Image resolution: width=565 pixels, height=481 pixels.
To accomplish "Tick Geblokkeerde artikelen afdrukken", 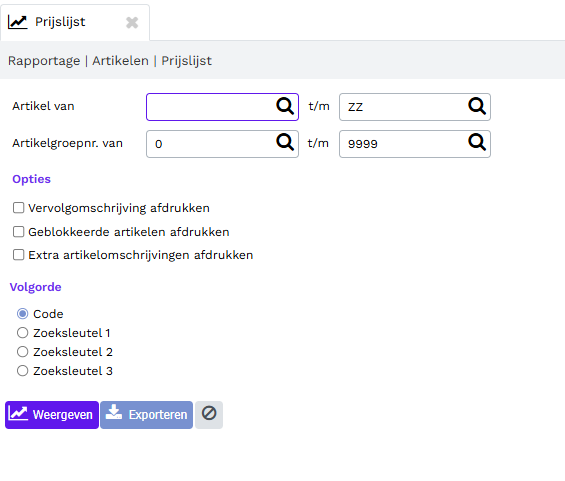I will (x=18, y=231).
